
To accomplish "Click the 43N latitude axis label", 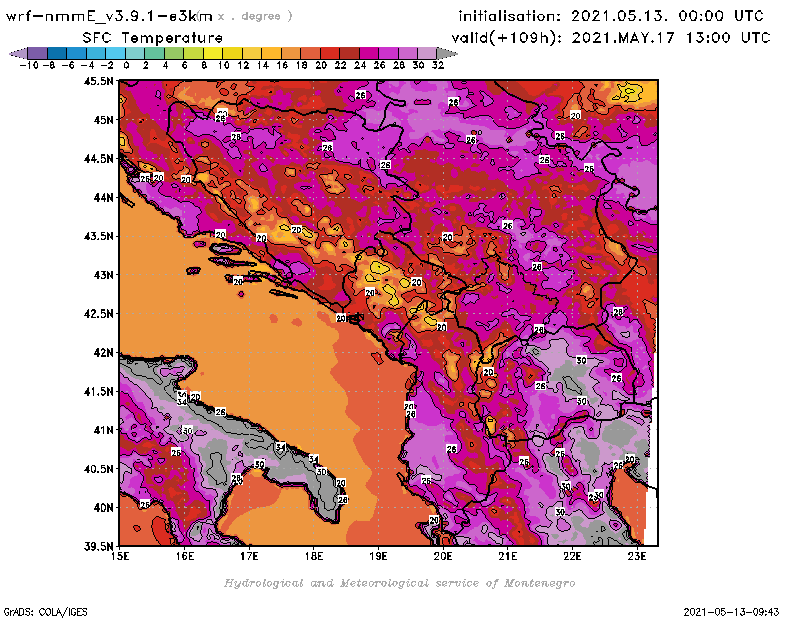I will click(x=104, y=275).
